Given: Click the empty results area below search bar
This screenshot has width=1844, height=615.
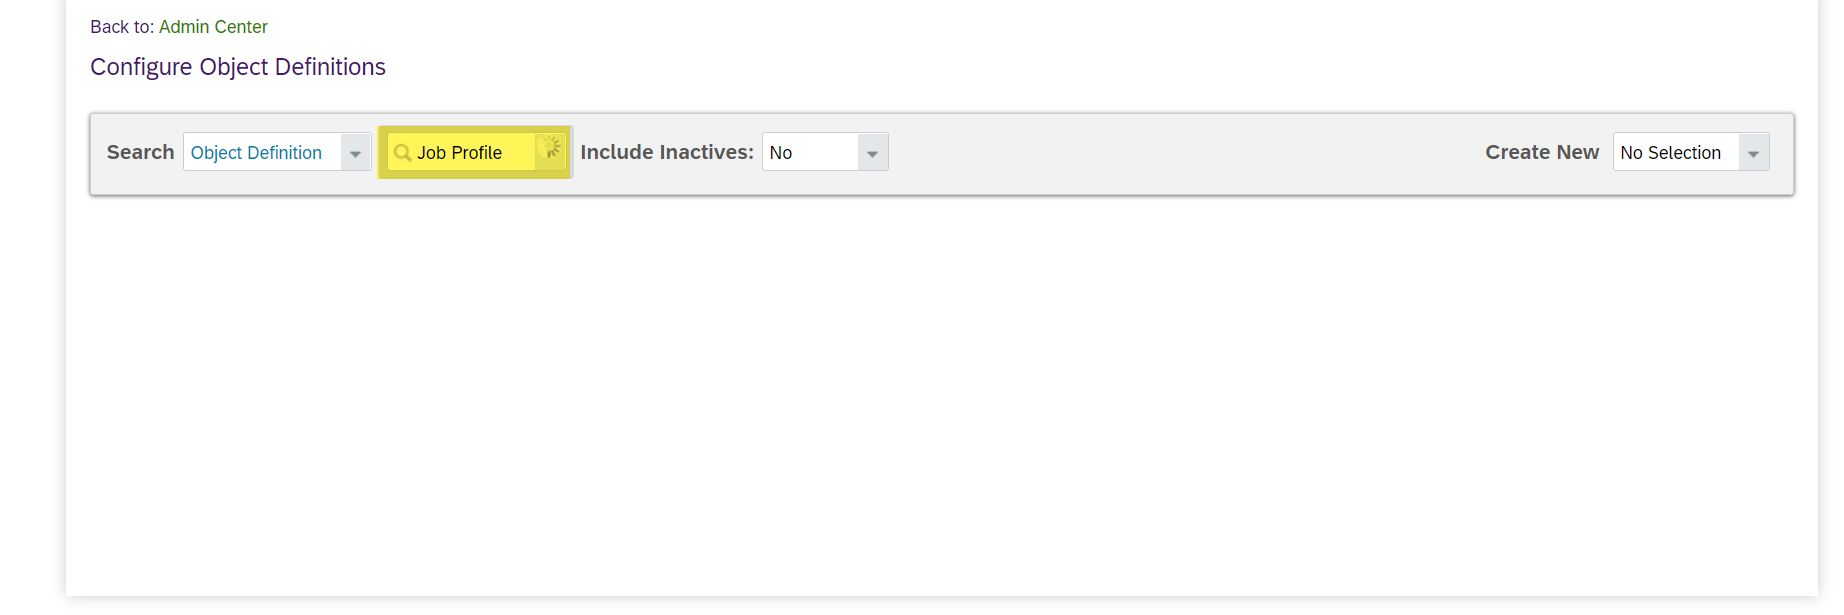Looking at the screenshot, I should [x=941, y=395].
